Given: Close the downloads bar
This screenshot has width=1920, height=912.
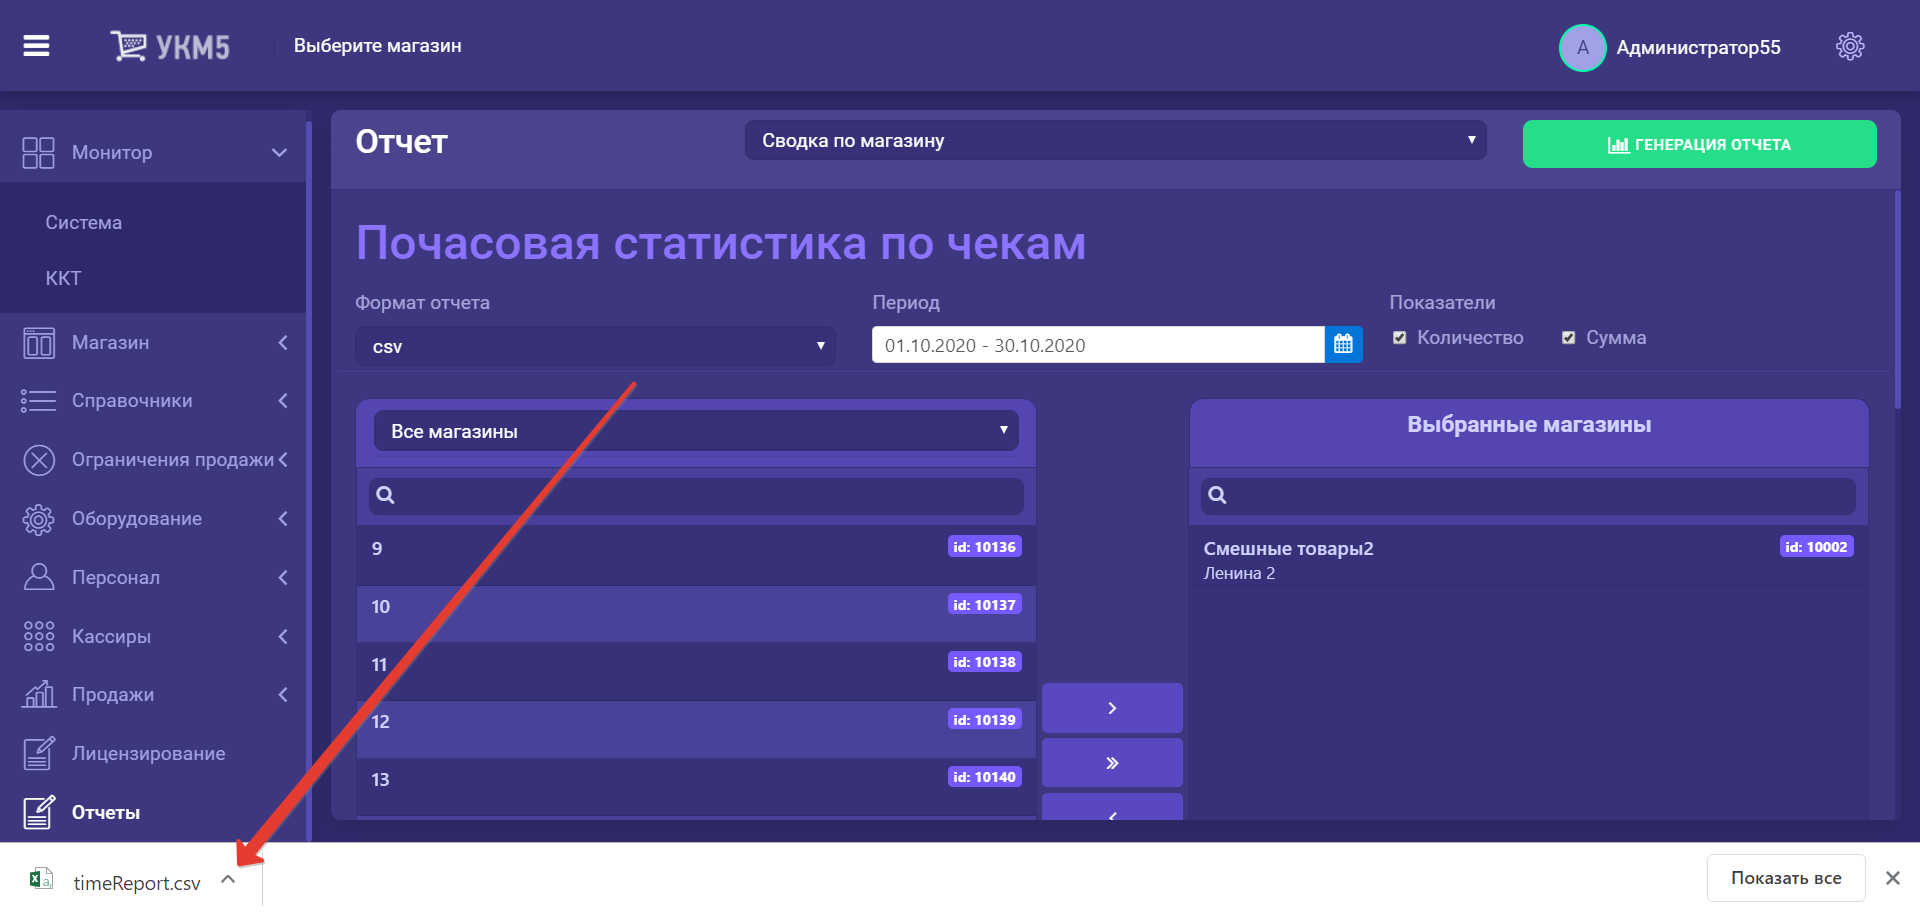Looking at the screenshot, I should pyautogui.click(x=1892, y=878).
